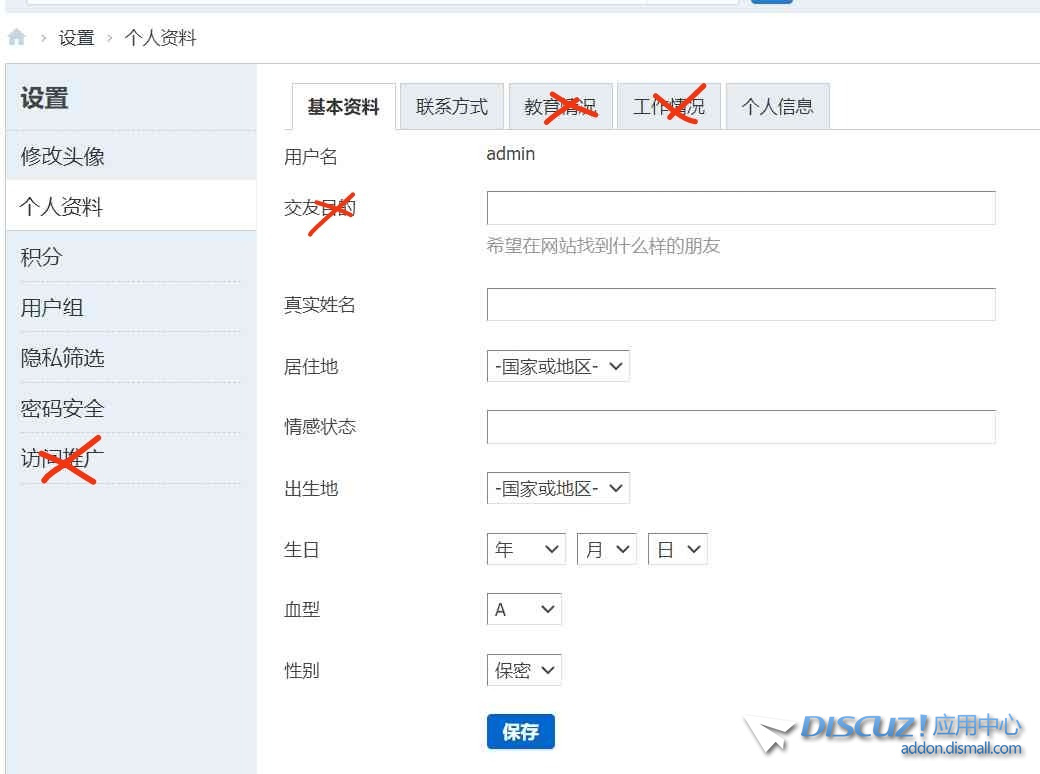Image resolution: width=1040 pixels, height=774 pixels.
Task: Click the 真实姓名 text field
Action: click(x=740, y=305)
